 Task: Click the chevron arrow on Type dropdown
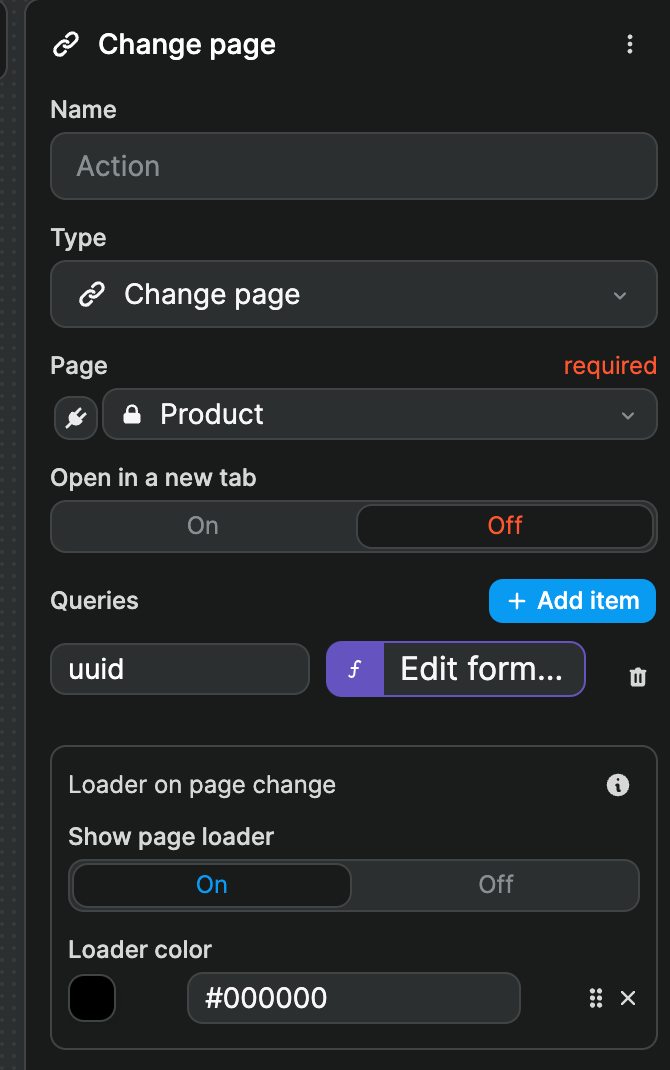click(620, 295)
